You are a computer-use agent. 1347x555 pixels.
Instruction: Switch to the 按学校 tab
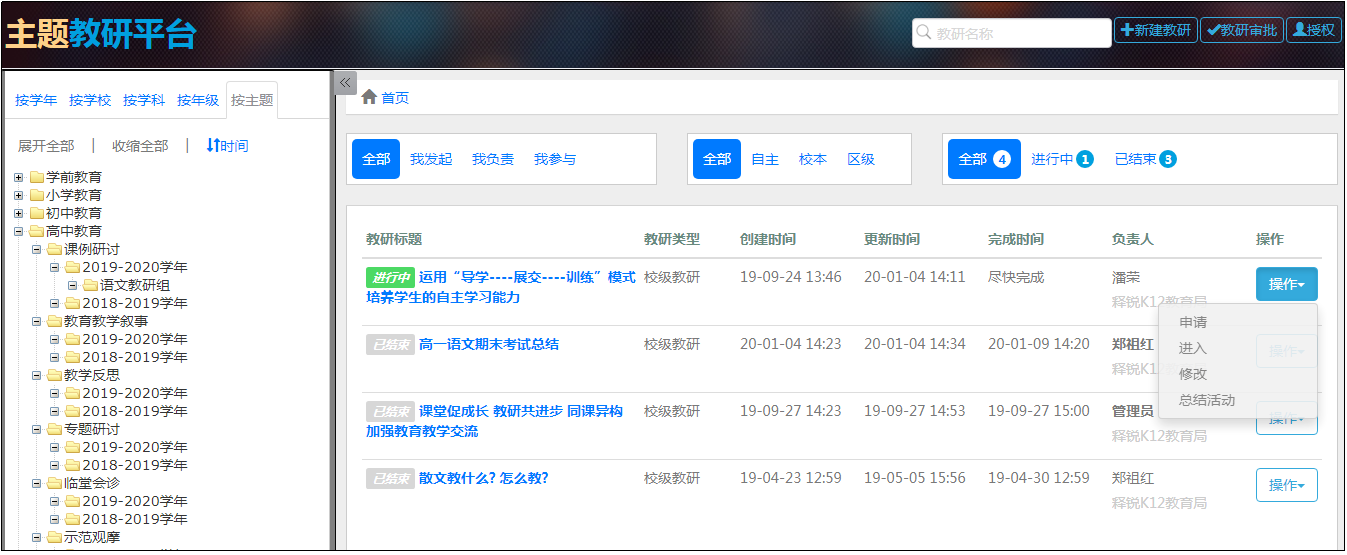[x=90, y=100]
